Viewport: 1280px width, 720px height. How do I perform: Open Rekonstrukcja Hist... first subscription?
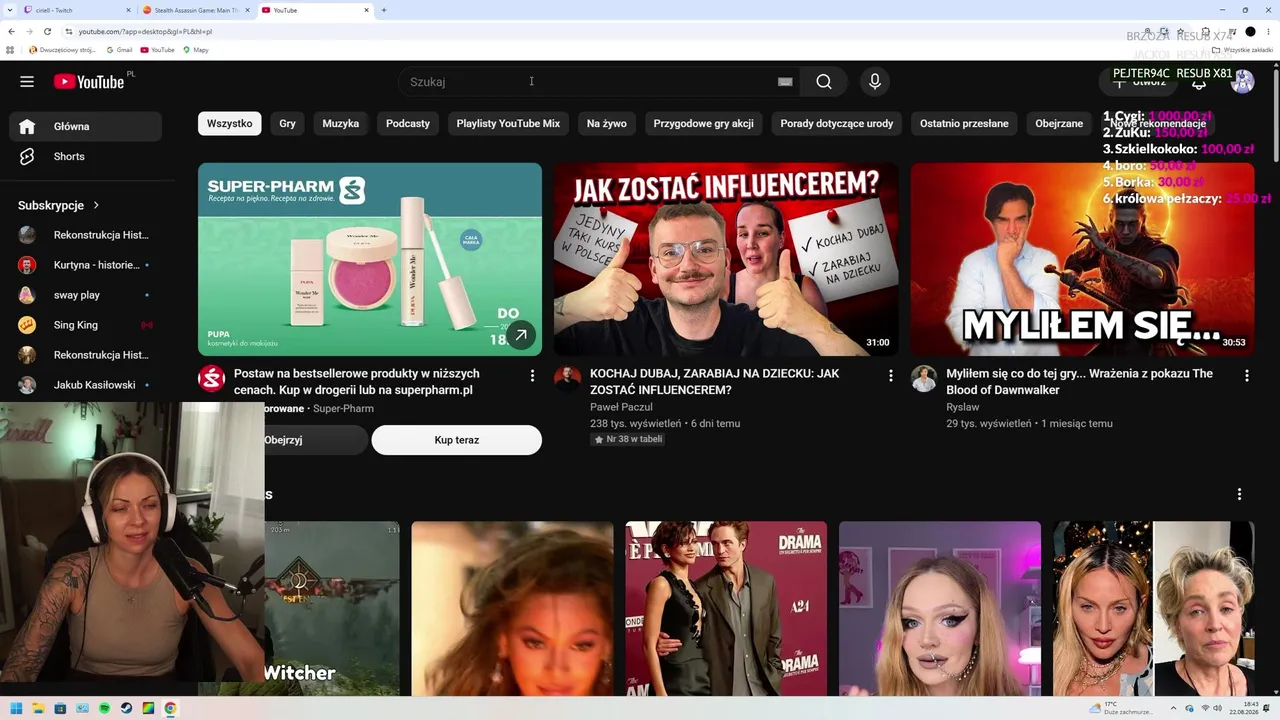86,235
